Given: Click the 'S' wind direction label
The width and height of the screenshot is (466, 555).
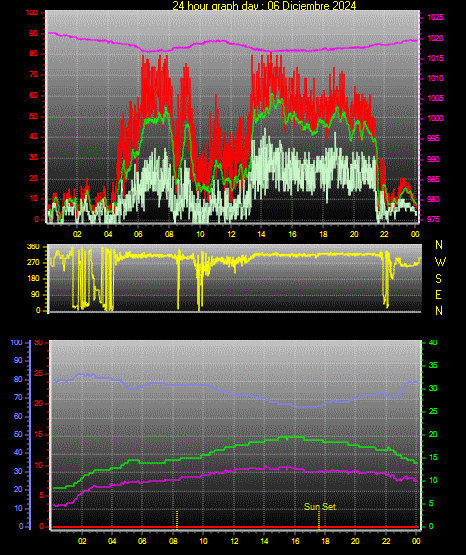Looking at the screenshot, I should point(438,279).
